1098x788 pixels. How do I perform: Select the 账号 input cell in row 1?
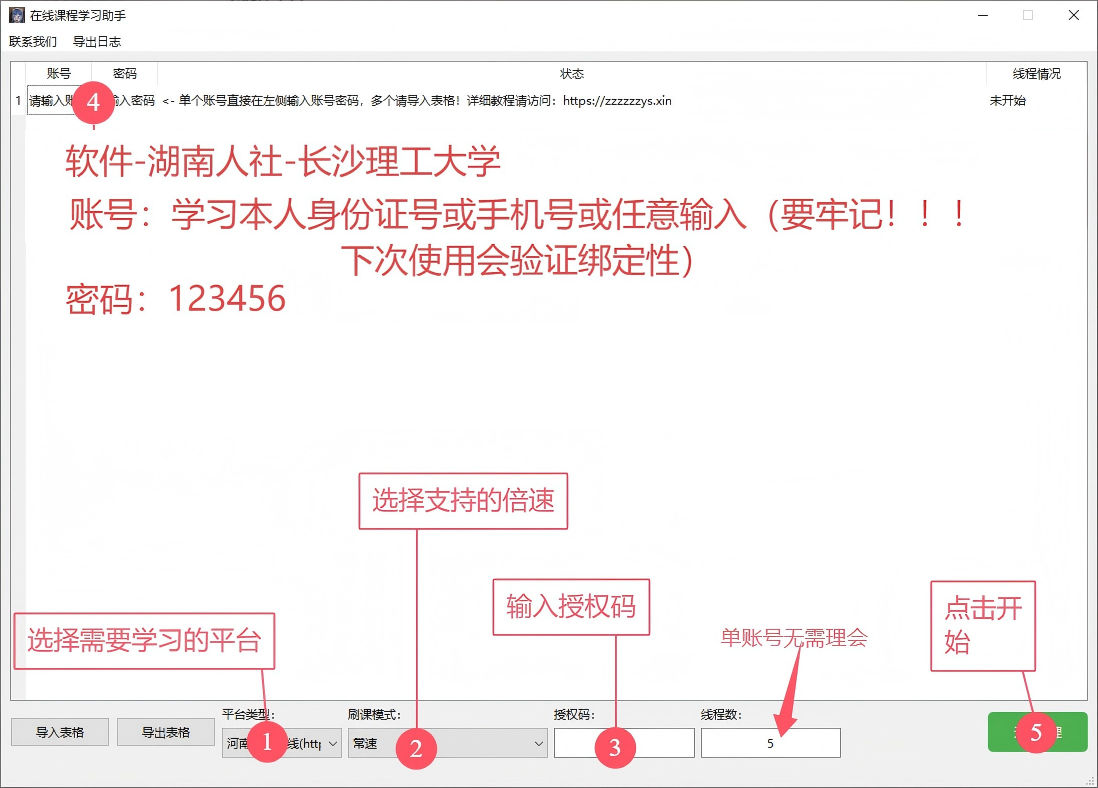pos(50,101)
